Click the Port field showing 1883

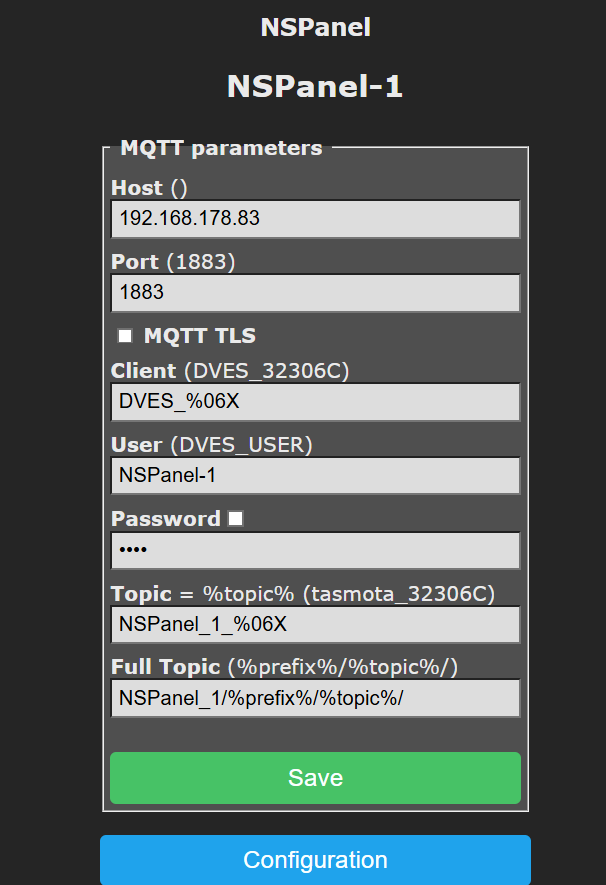[x=315, y=293]
